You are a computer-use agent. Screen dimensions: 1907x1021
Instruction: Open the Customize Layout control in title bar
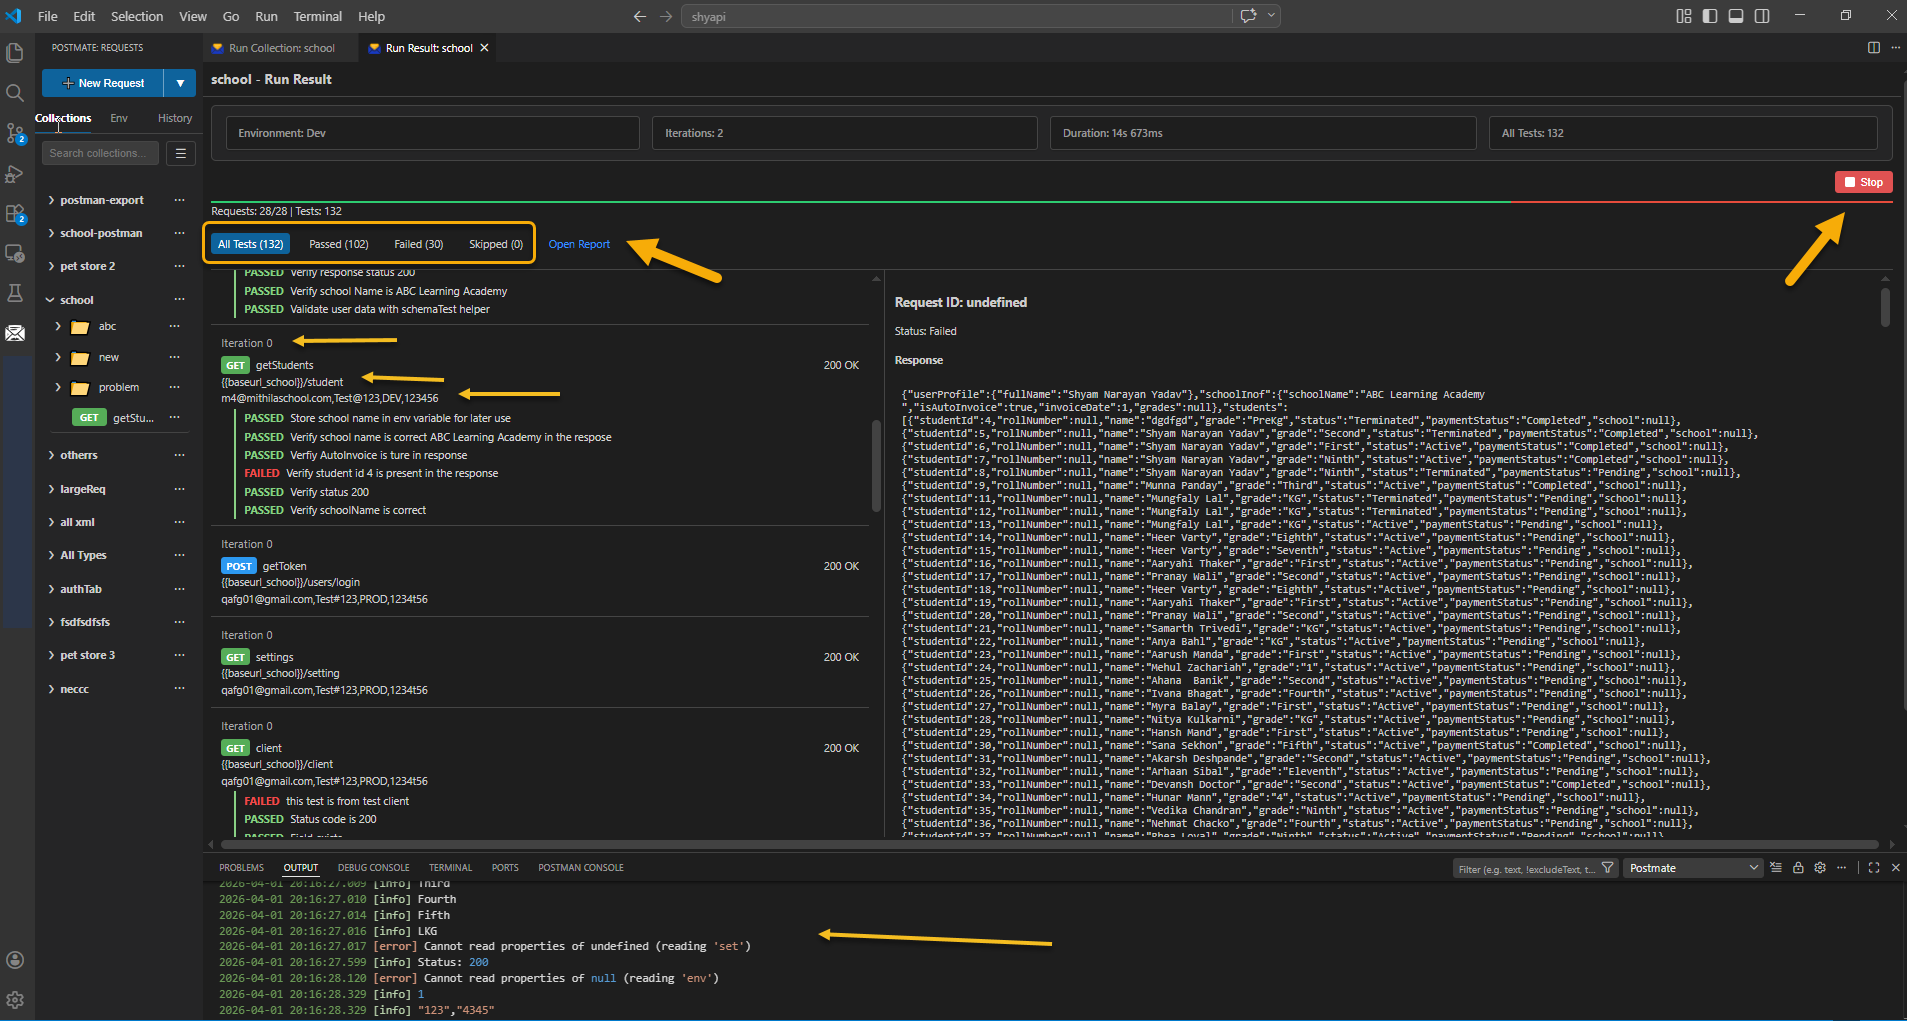[x=1683, y=15]
